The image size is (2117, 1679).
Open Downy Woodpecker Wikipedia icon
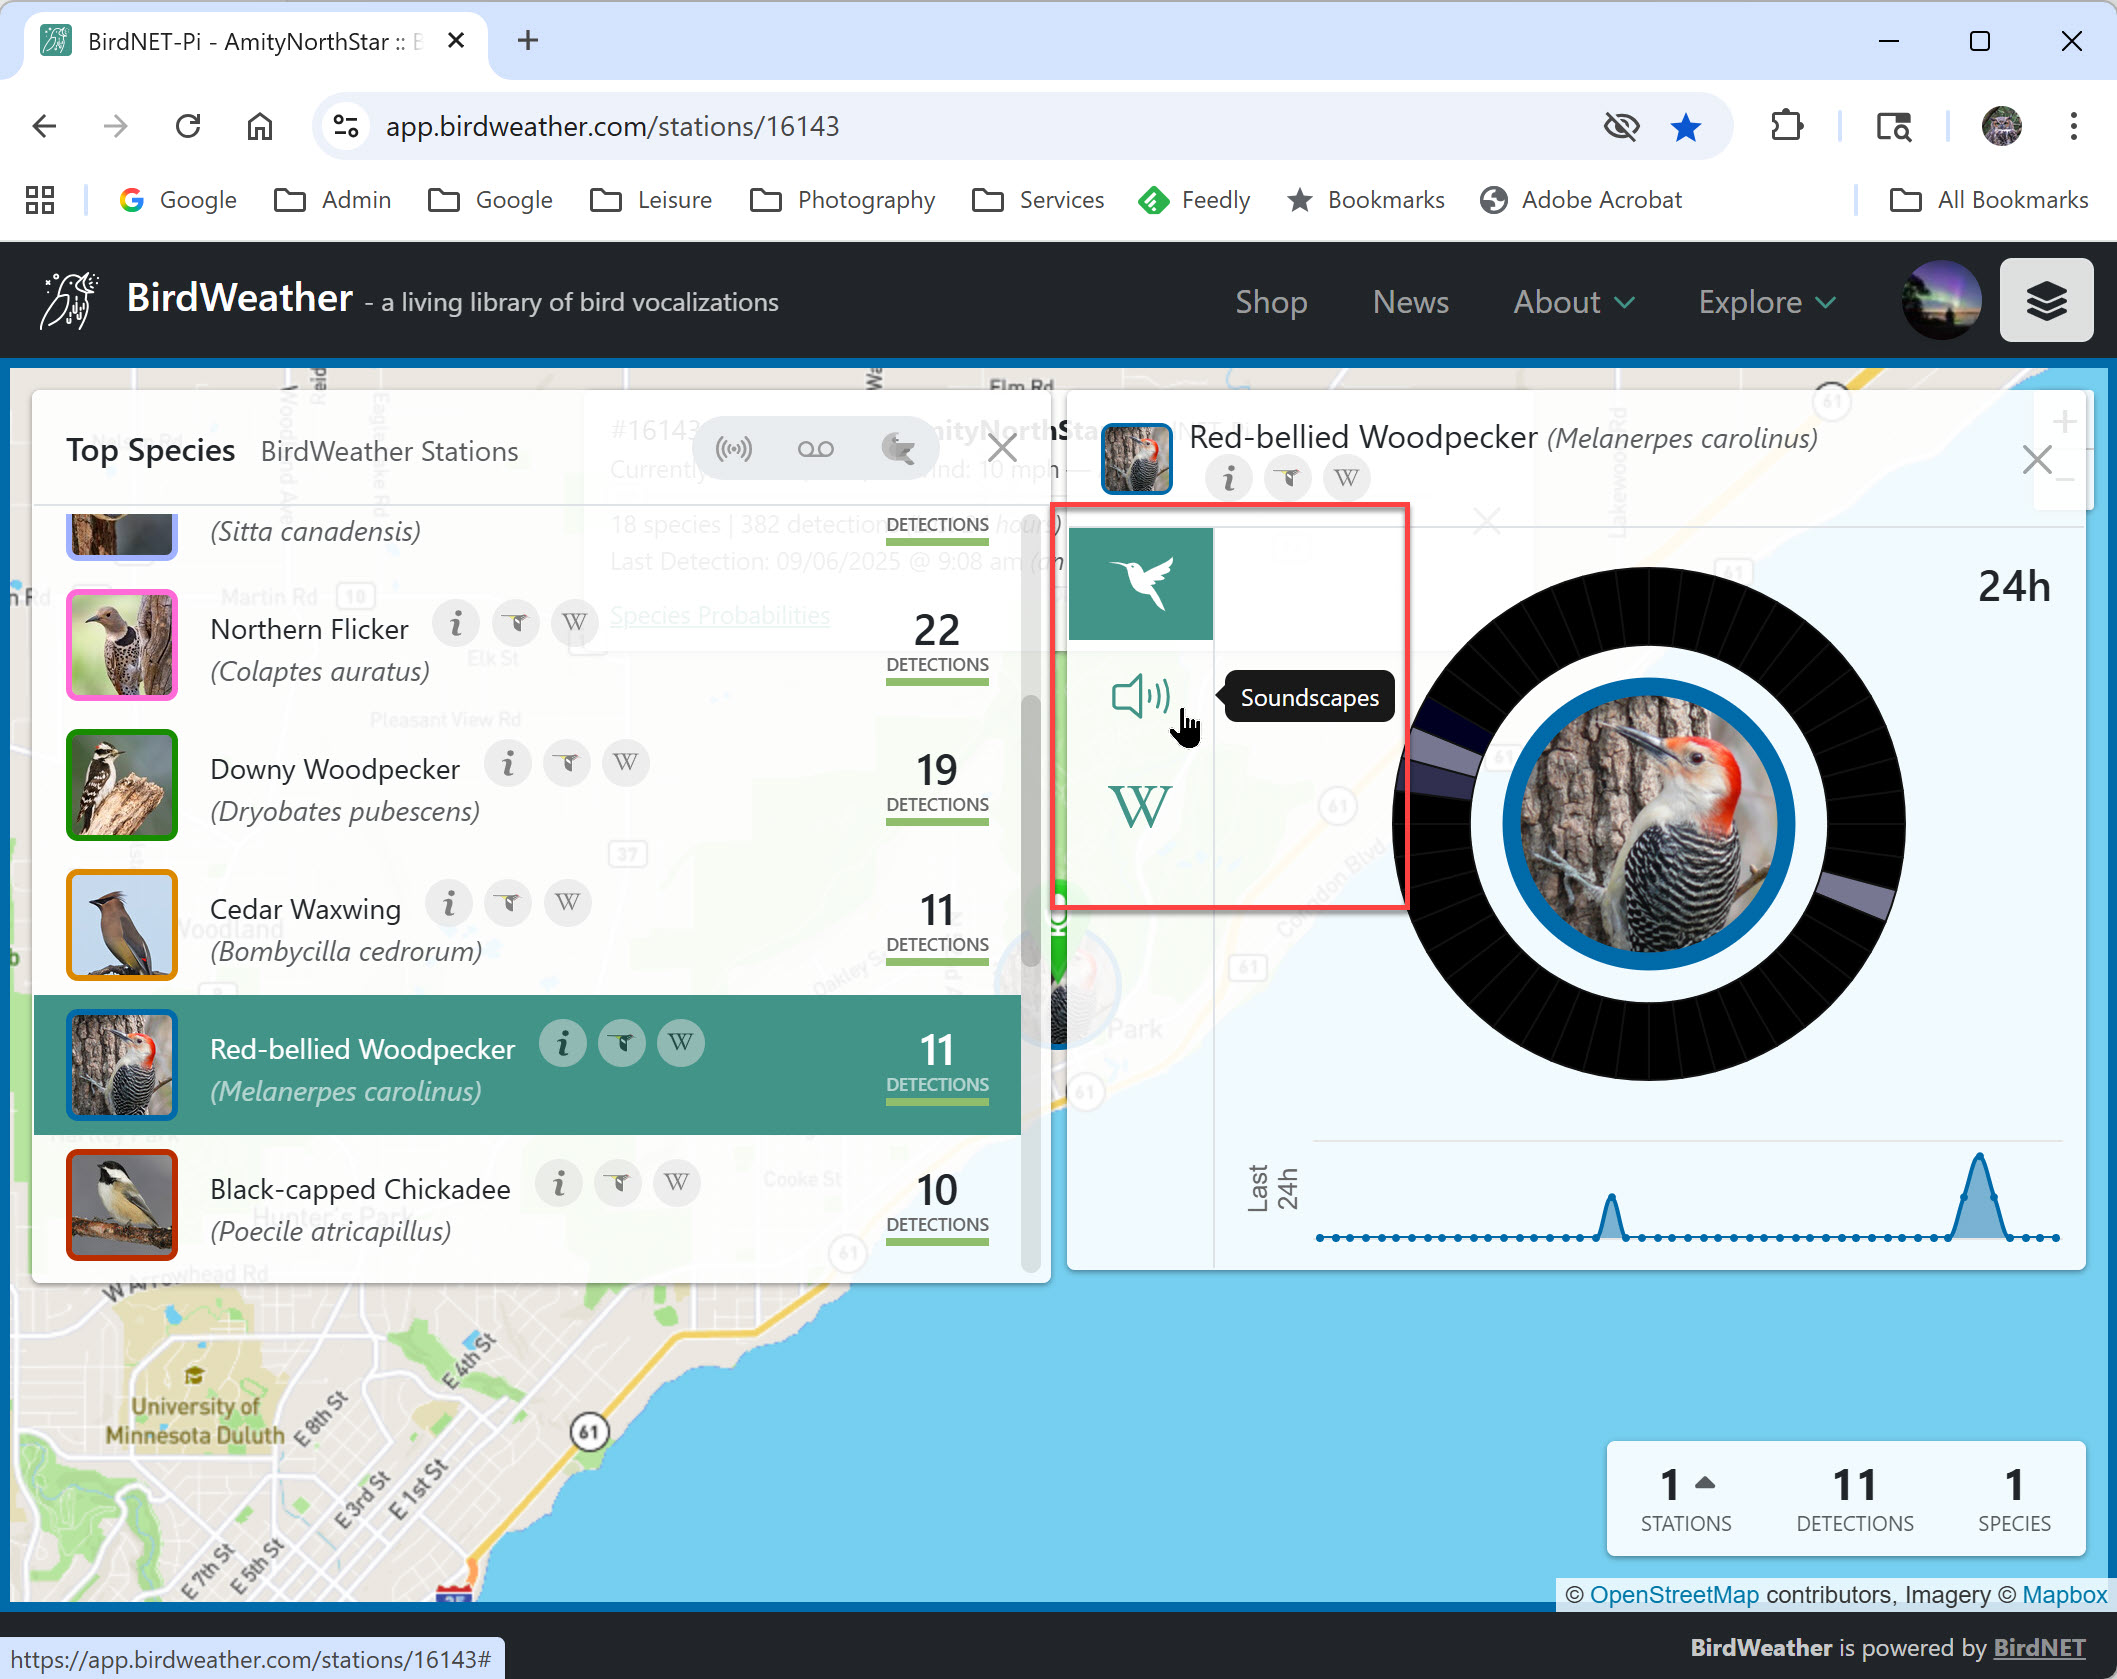[x=626, y=763]
